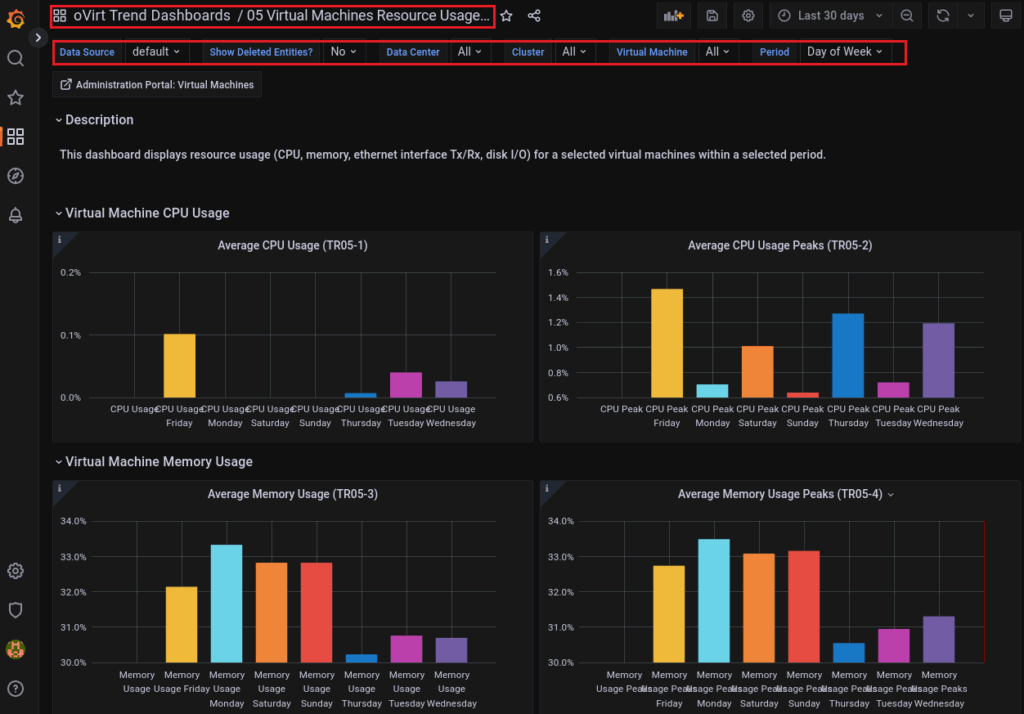
Task: Click info icon on Average CPU Usage panel
Action: coord(59,240)
